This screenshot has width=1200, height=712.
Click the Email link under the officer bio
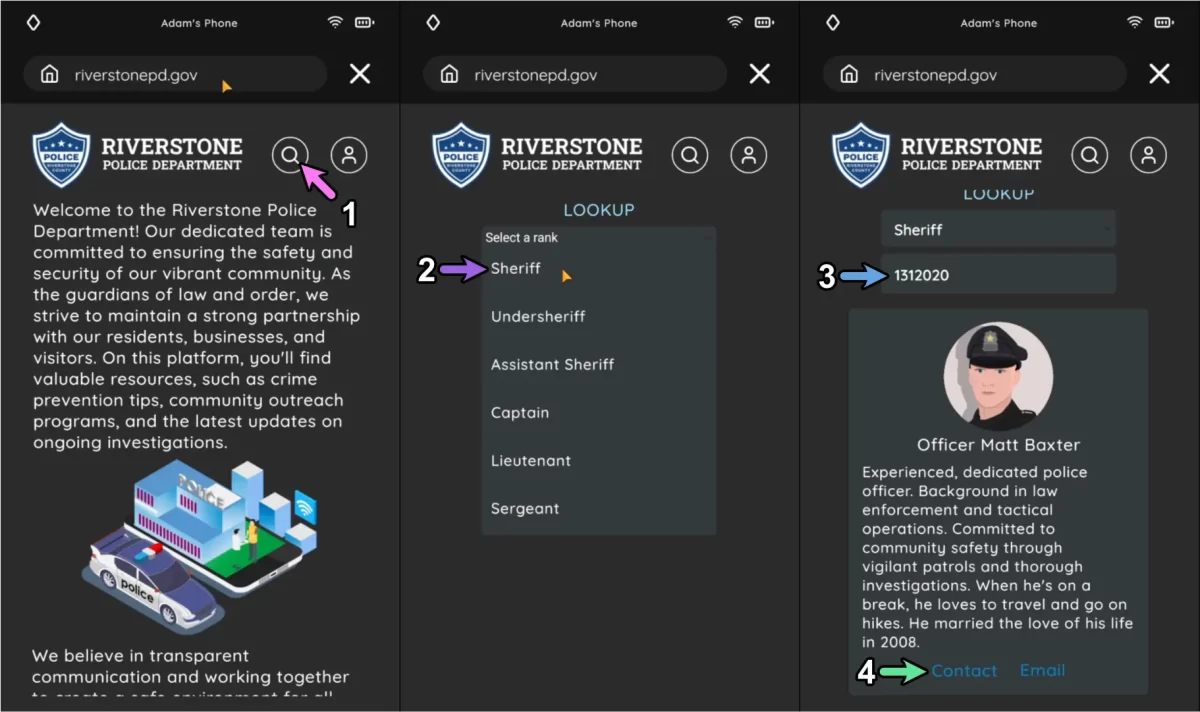click(x=1042, y=671)
